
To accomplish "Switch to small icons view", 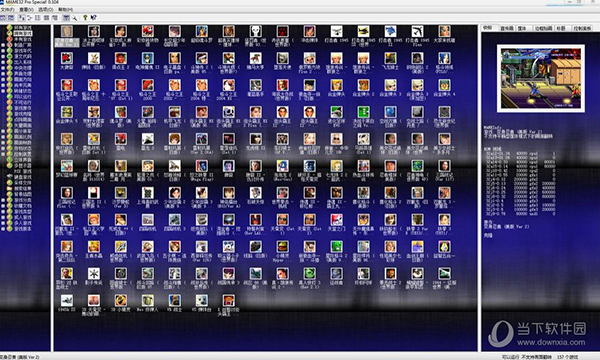I will tap(30, 18).
